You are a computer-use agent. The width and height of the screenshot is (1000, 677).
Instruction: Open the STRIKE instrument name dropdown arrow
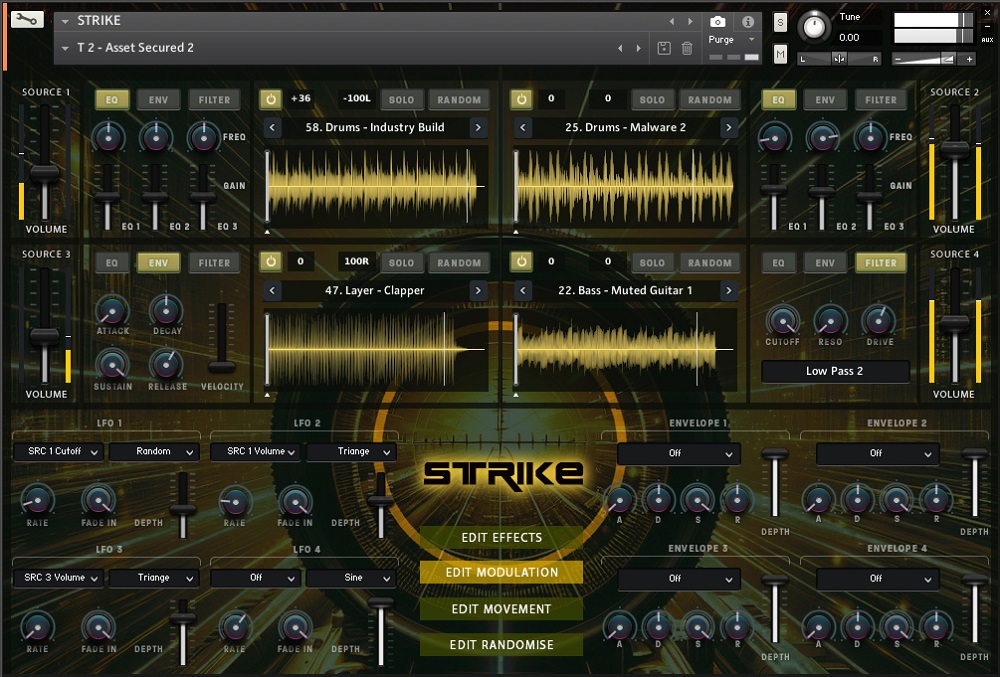[65, 21]
